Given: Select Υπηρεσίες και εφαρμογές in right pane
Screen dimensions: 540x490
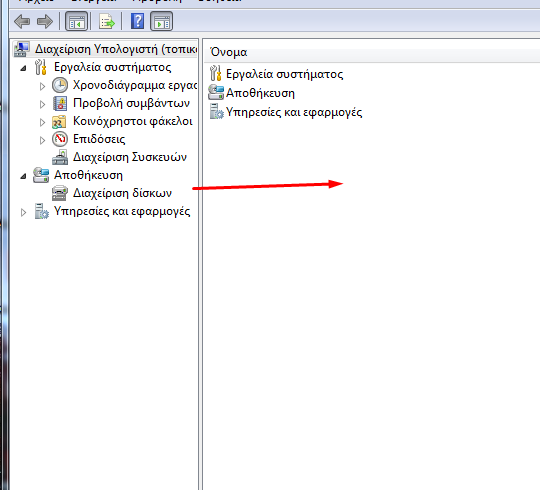Looking at the screenshot, I should pos(294,112).
